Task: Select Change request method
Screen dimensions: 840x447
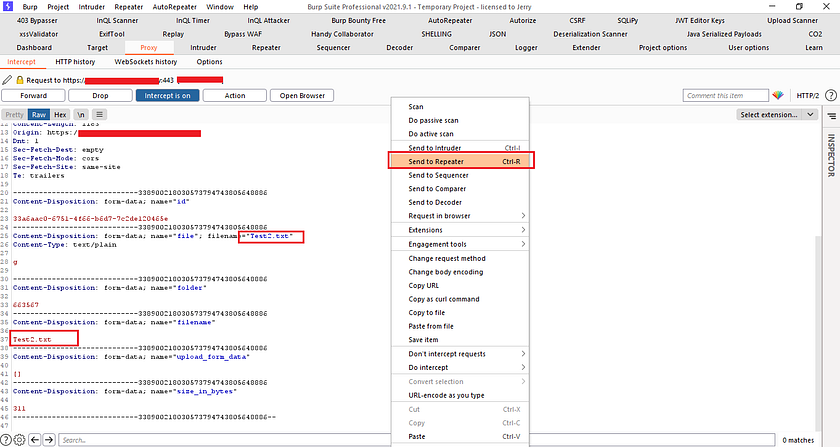Action: click(x=460, y=258)
